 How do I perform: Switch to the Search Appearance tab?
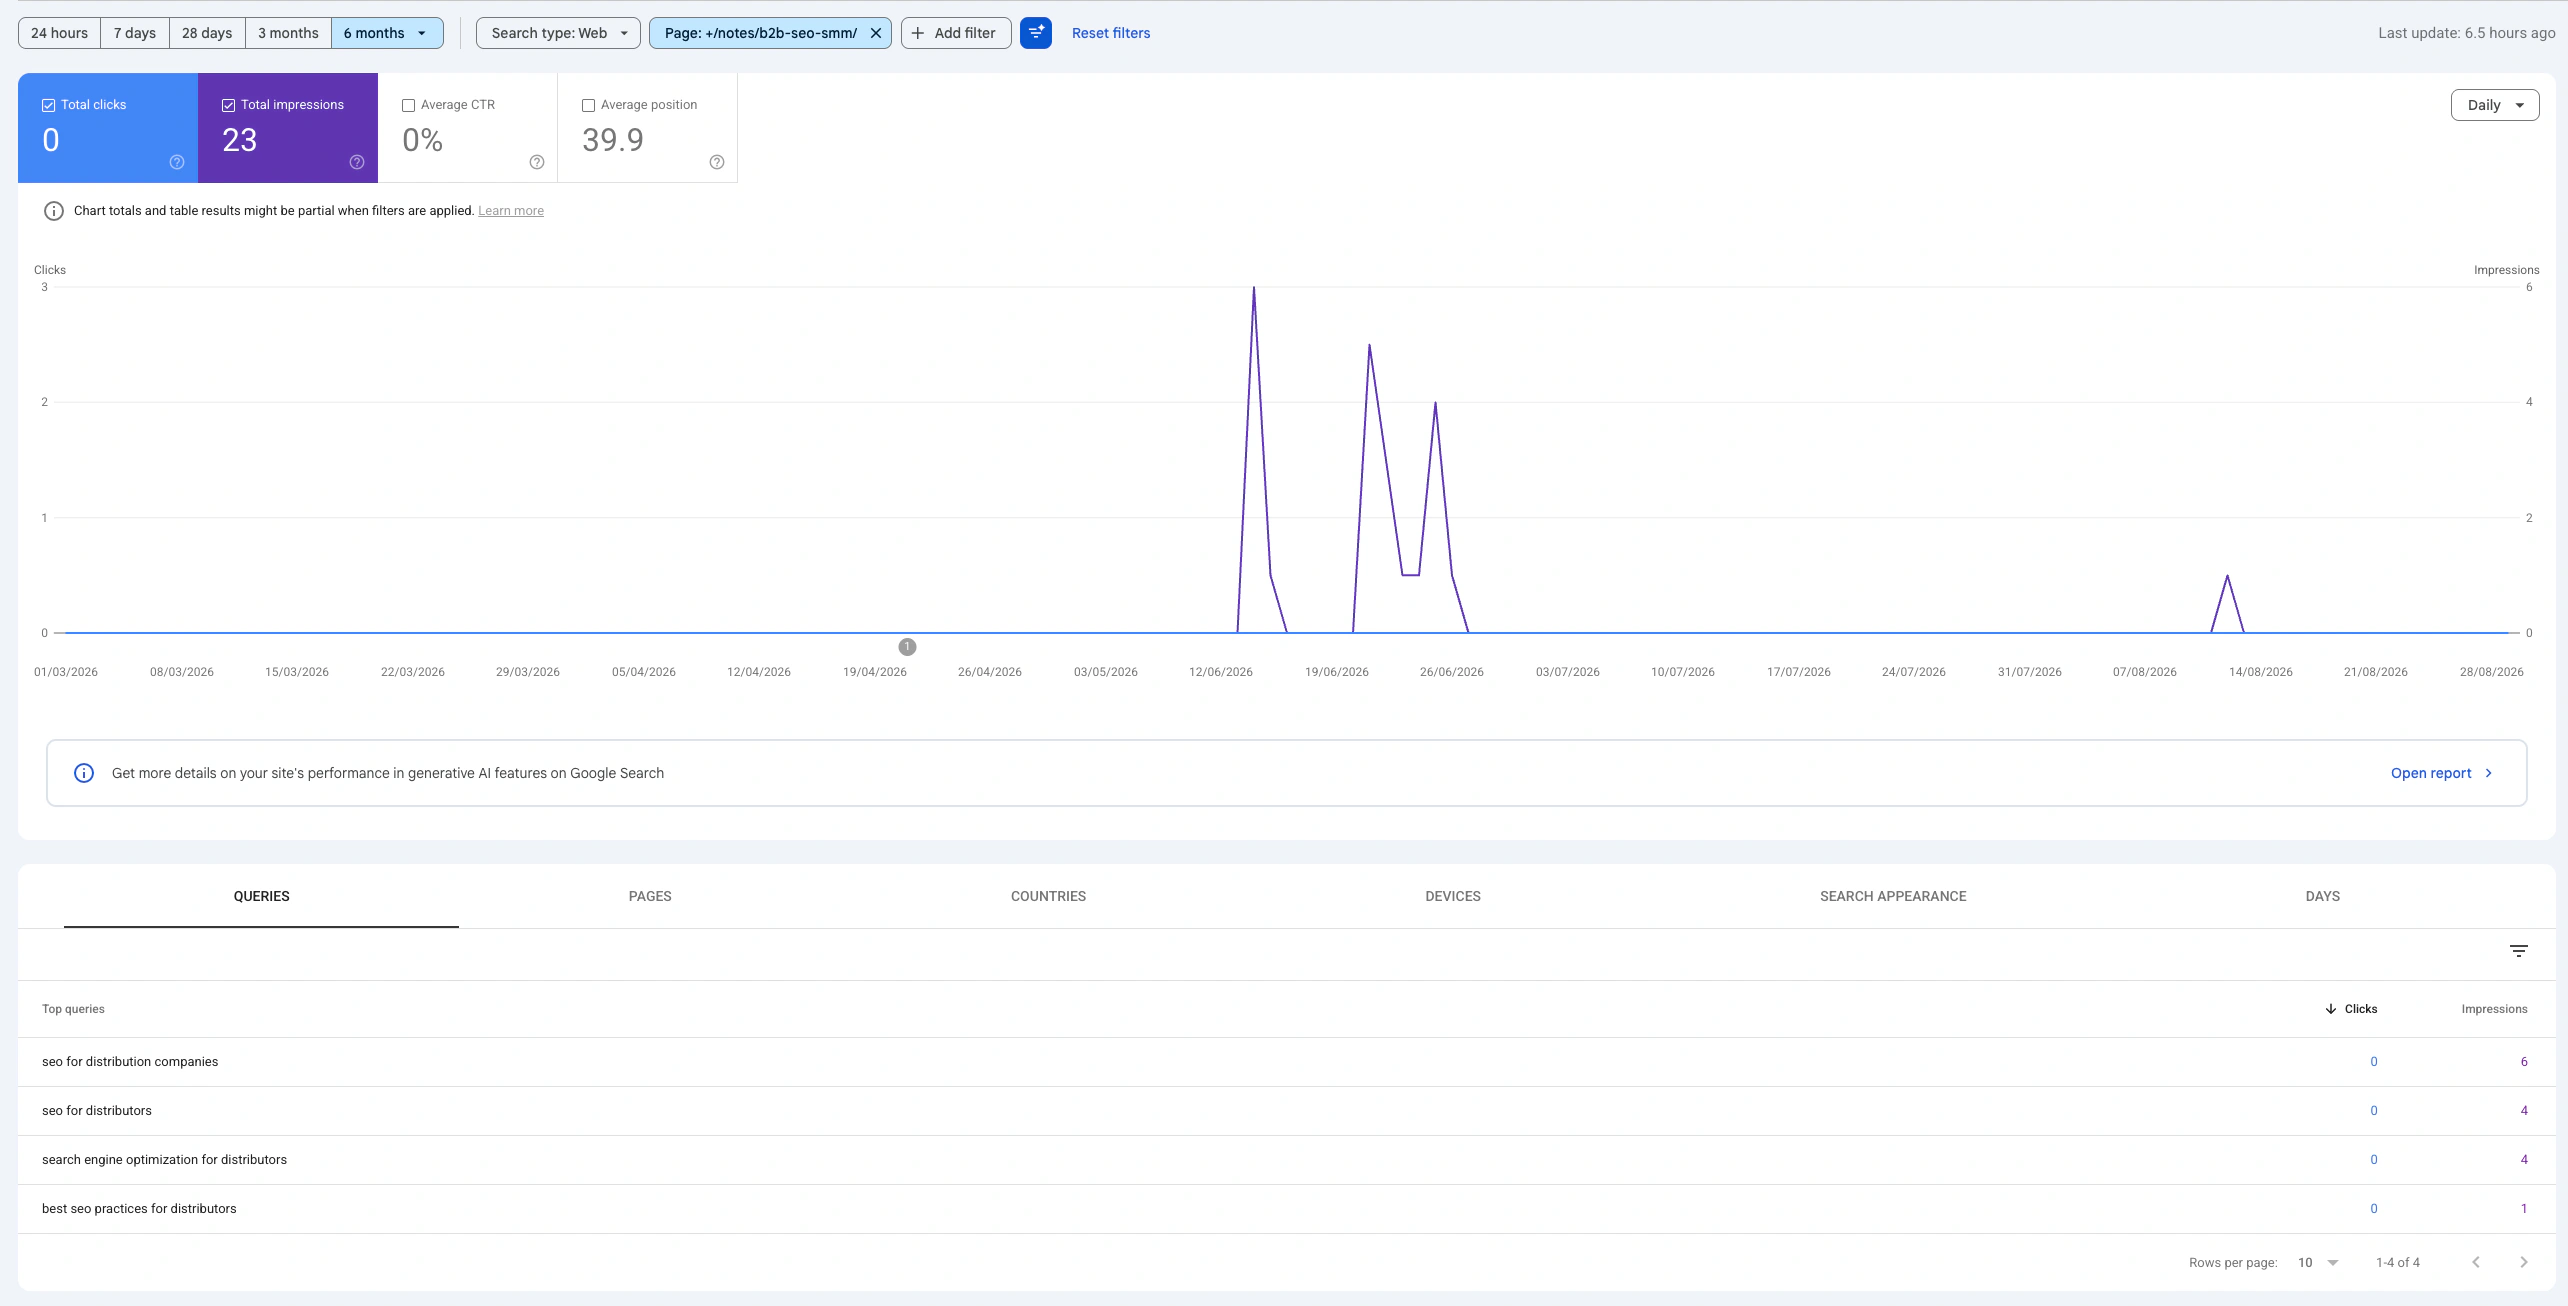tap(1893, 896)
